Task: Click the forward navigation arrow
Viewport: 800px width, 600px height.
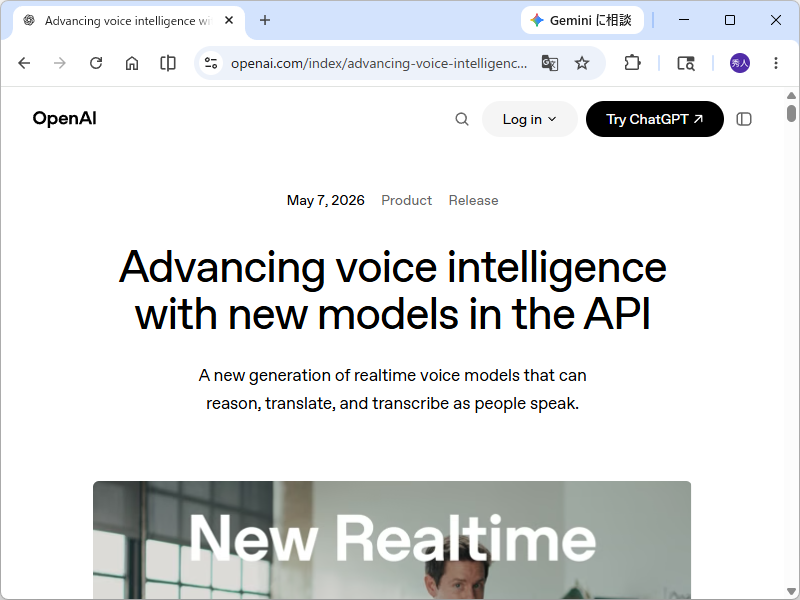Action: tap(60, 63)
